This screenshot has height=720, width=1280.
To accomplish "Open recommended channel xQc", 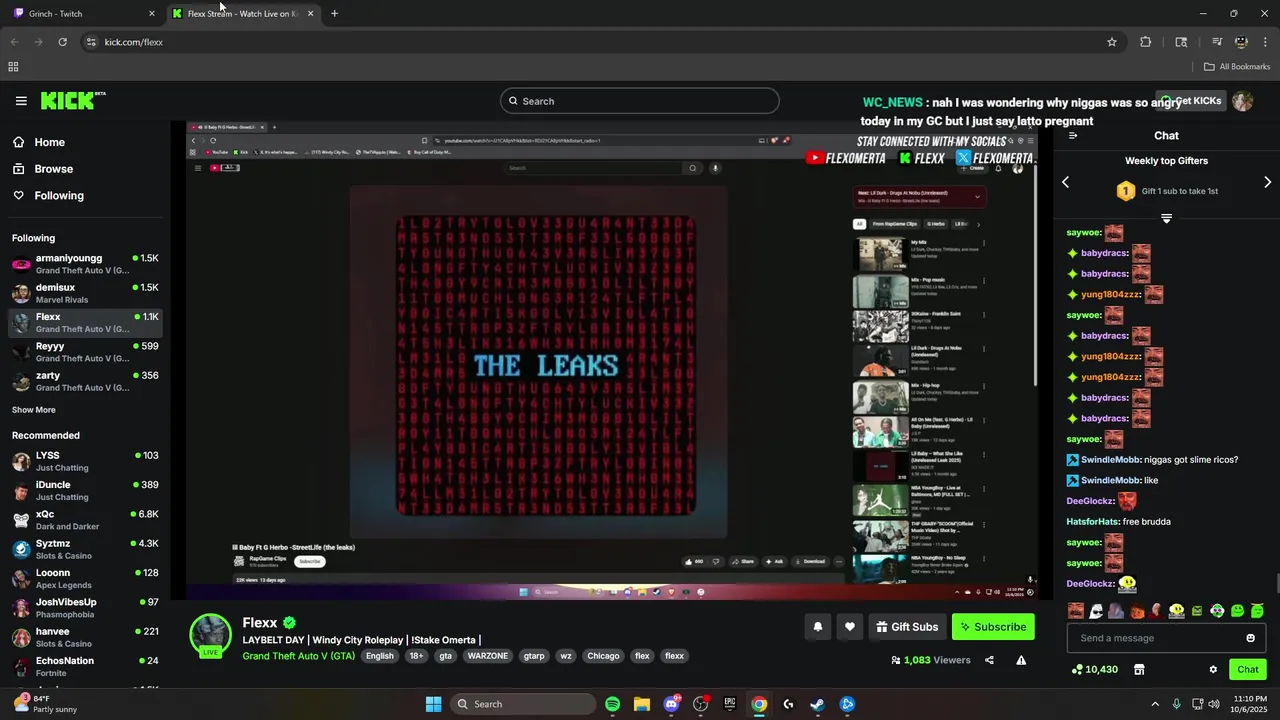I will click(85, 520).
